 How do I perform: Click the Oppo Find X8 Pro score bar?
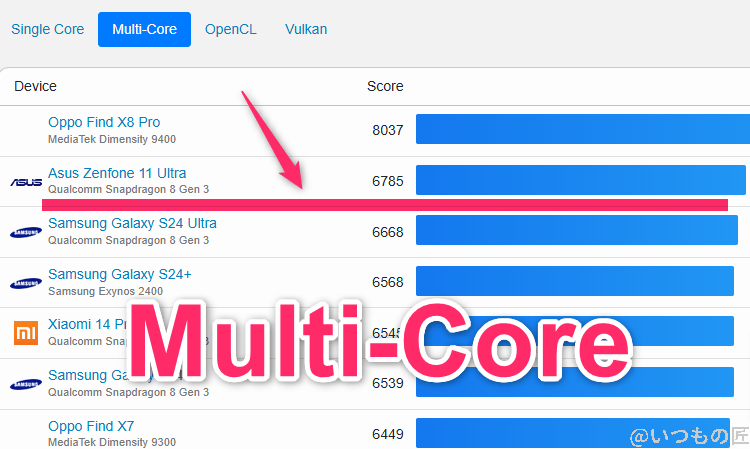pyautogui.click(x=582, y=130)
